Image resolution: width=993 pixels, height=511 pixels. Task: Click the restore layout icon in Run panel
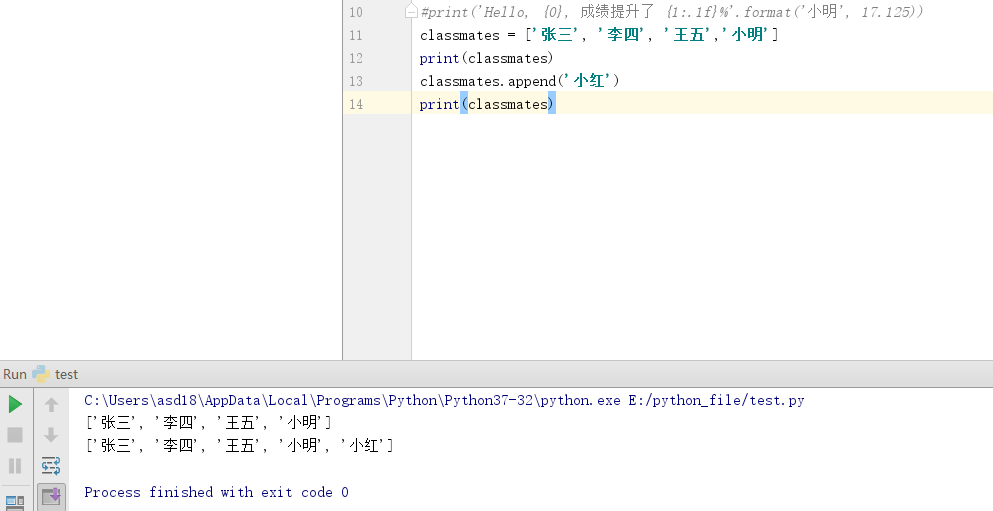[15, 502]
